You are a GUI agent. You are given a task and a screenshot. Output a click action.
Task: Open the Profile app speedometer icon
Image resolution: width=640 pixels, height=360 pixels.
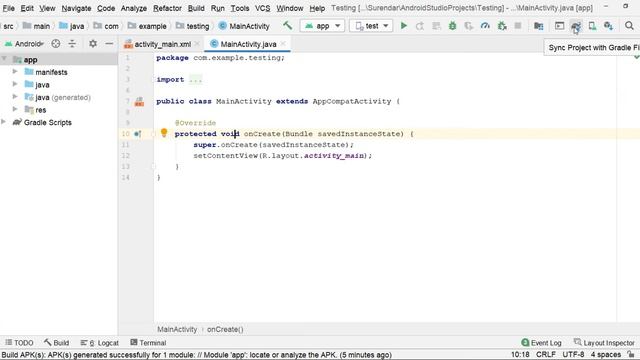485,26
